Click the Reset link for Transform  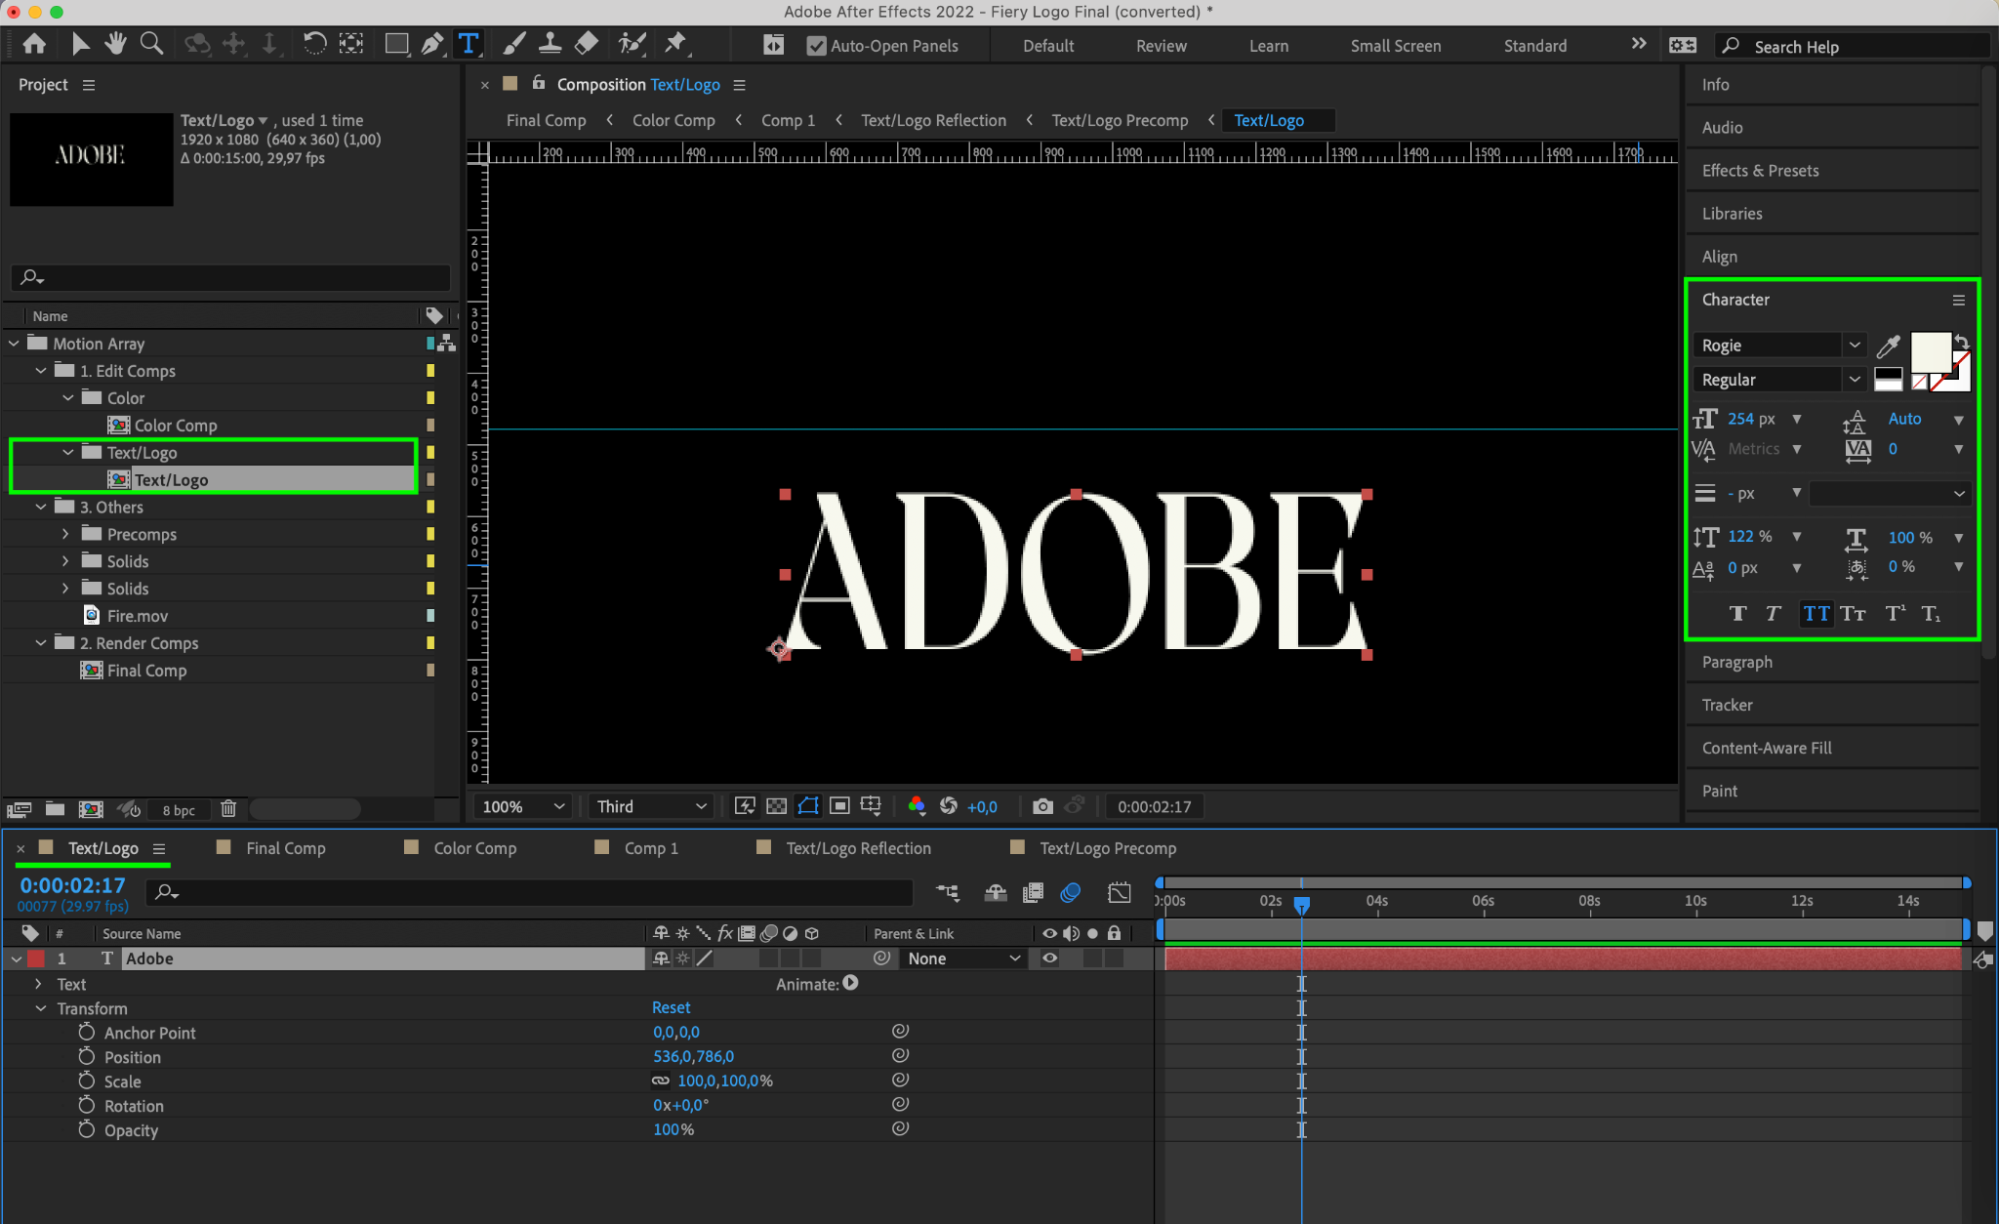point(671,1007)
